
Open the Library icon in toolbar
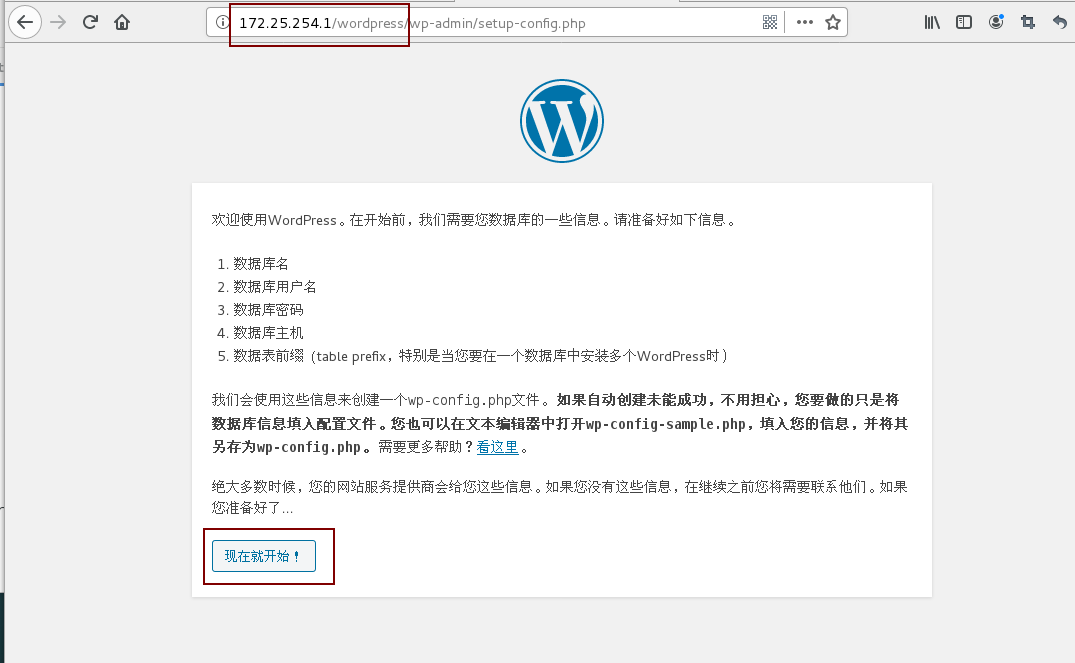932,23
